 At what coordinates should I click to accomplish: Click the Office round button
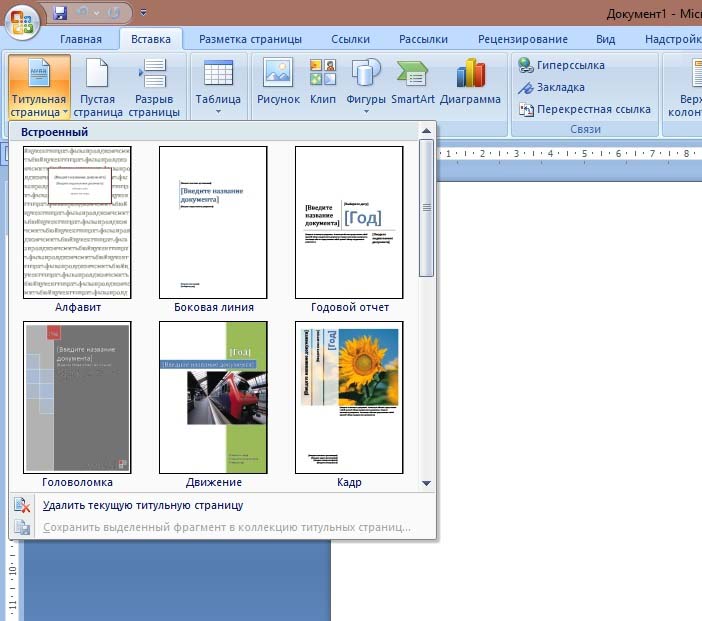[22, 21]
